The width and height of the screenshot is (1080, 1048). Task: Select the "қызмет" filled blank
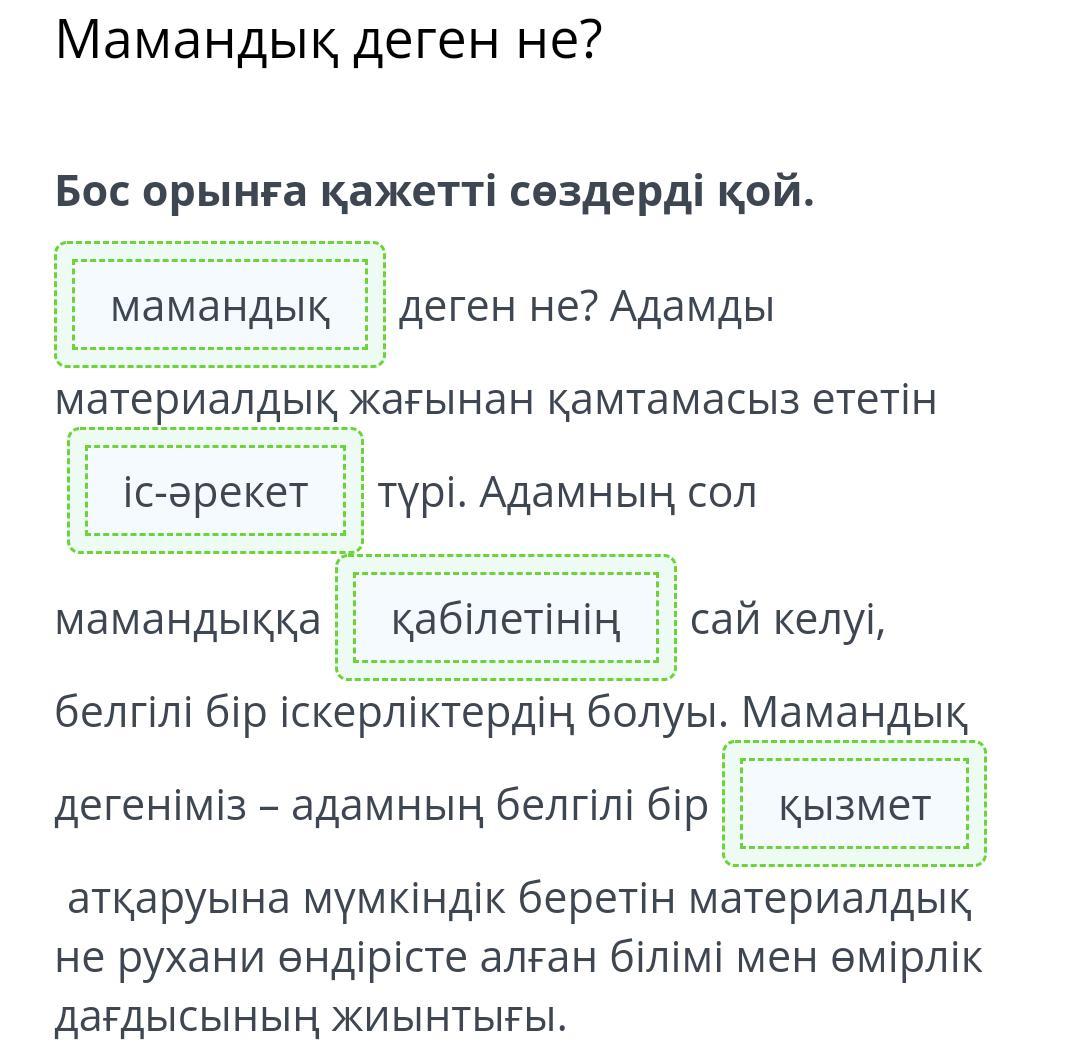[854, 804]
